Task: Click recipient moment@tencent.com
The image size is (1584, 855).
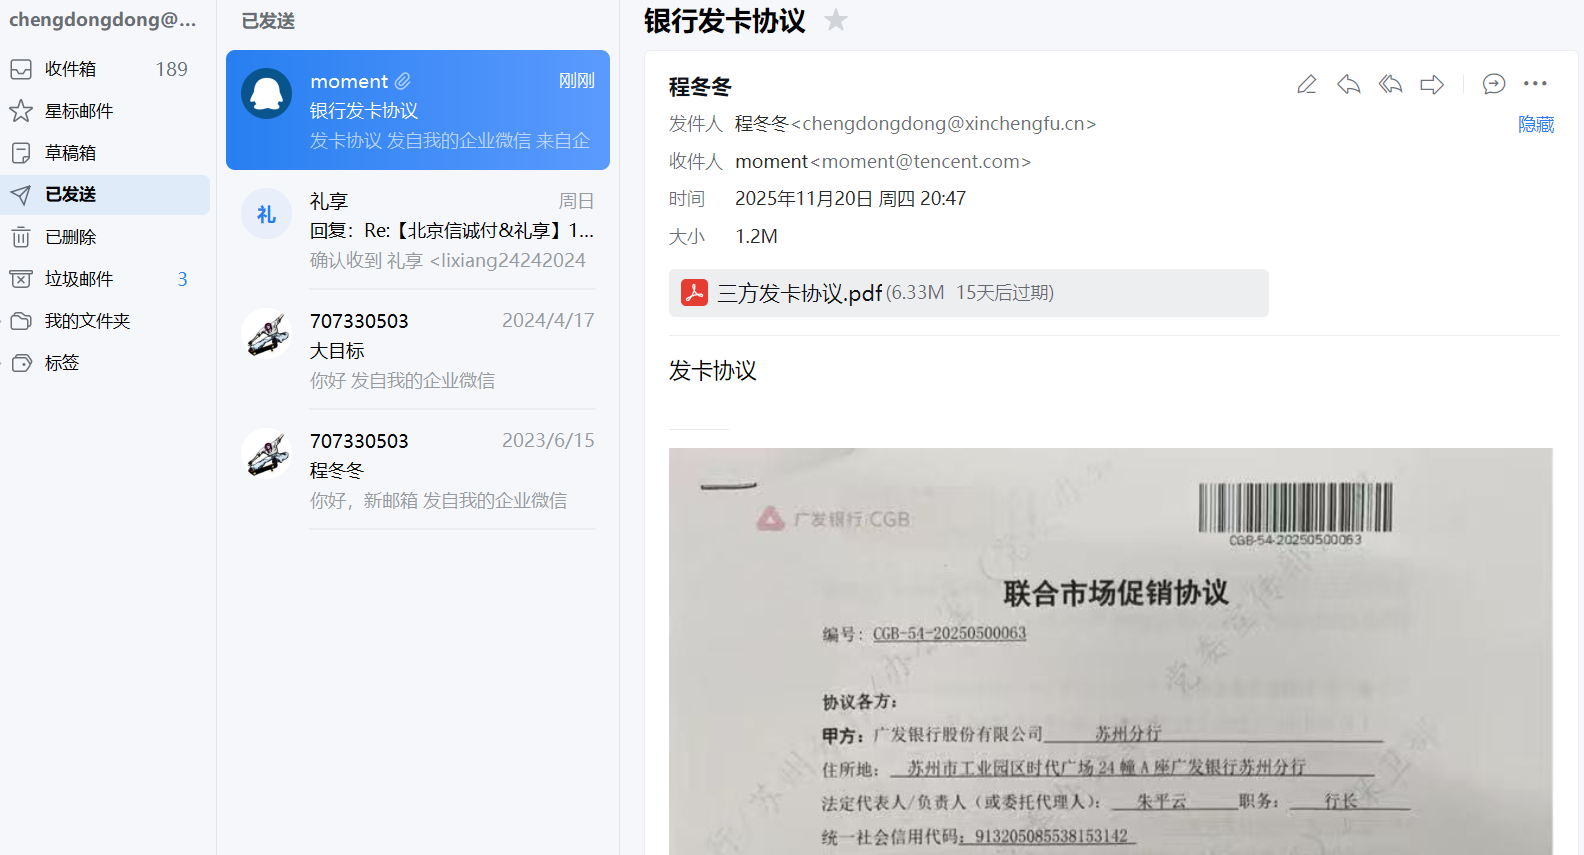Action: pos(883,161)
